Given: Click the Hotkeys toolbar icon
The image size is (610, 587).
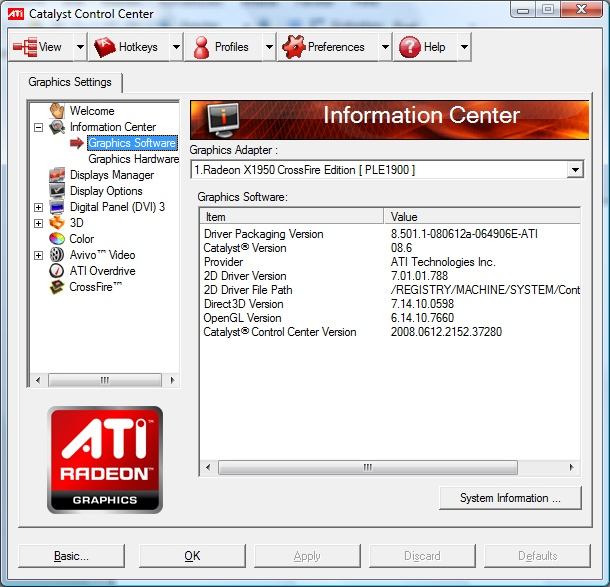Looking at the screenshot, I should [105, 47].
